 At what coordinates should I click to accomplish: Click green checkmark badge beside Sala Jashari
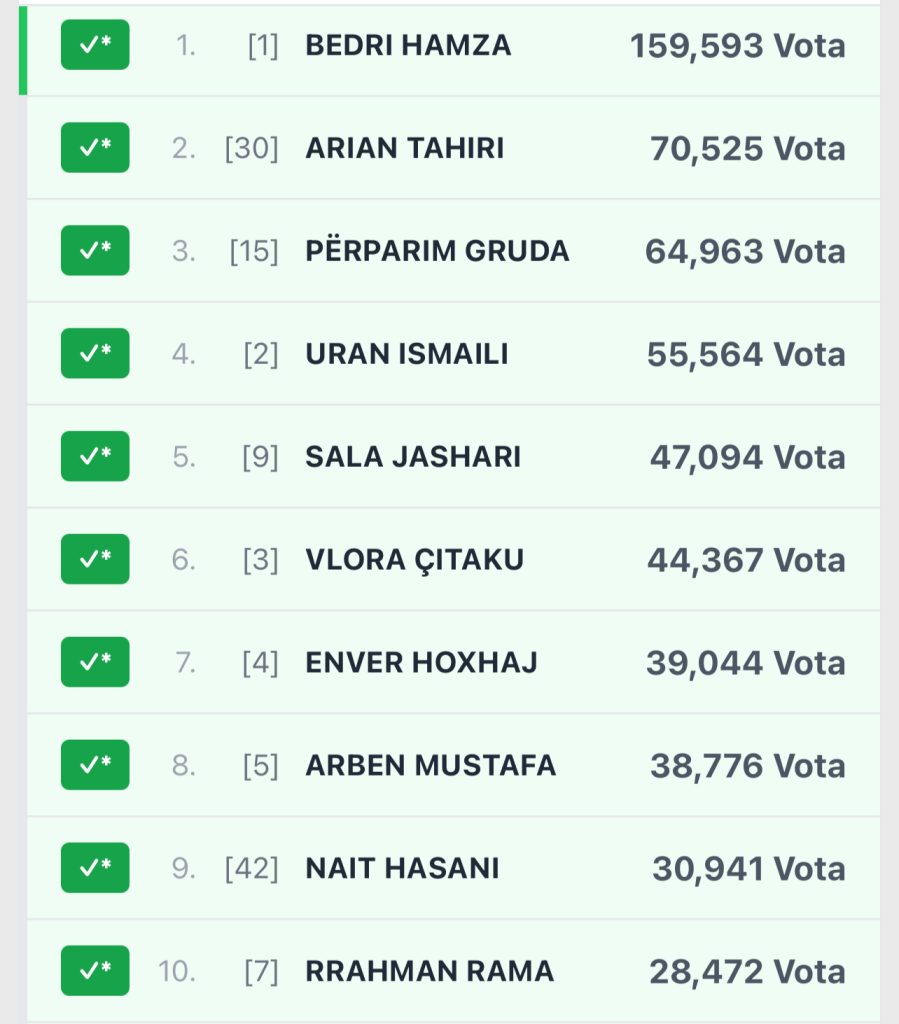(x=95, y=457)
